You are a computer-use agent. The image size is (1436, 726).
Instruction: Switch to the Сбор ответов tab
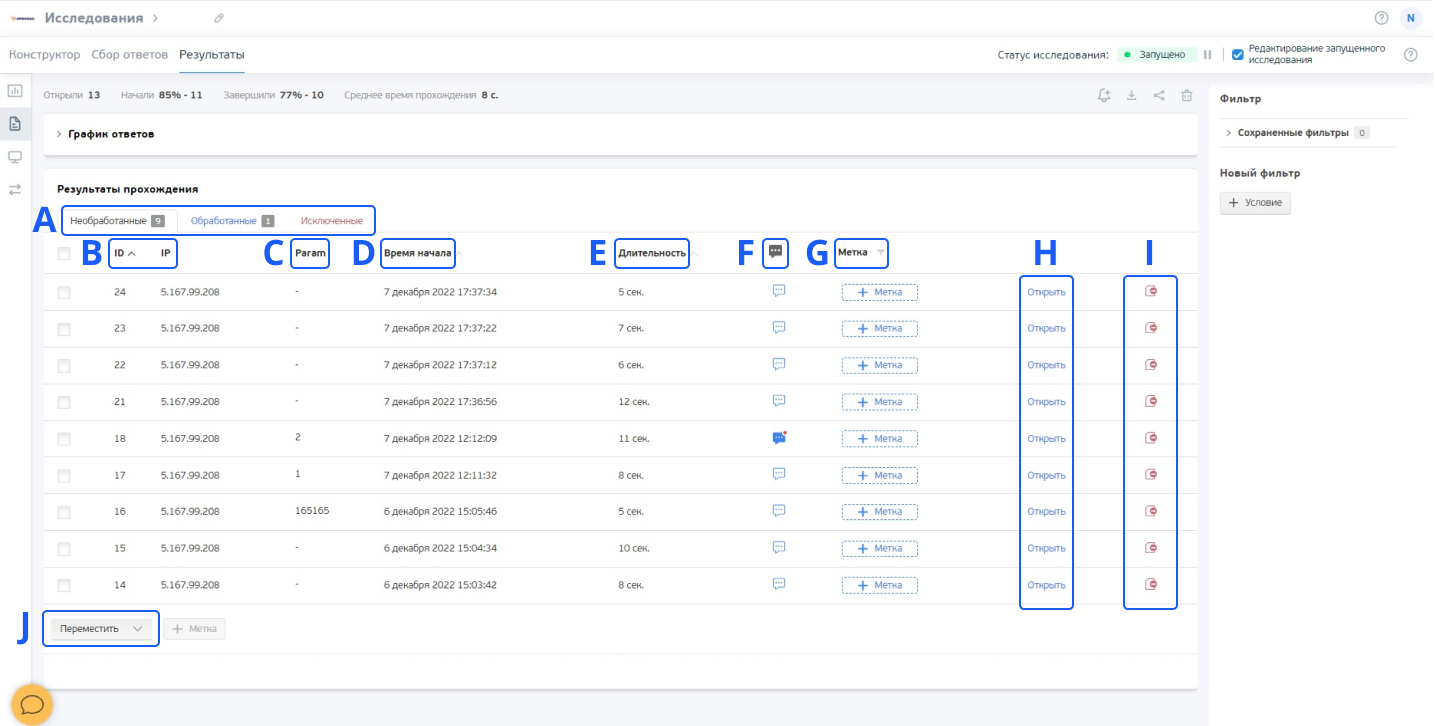click(130, 54)
